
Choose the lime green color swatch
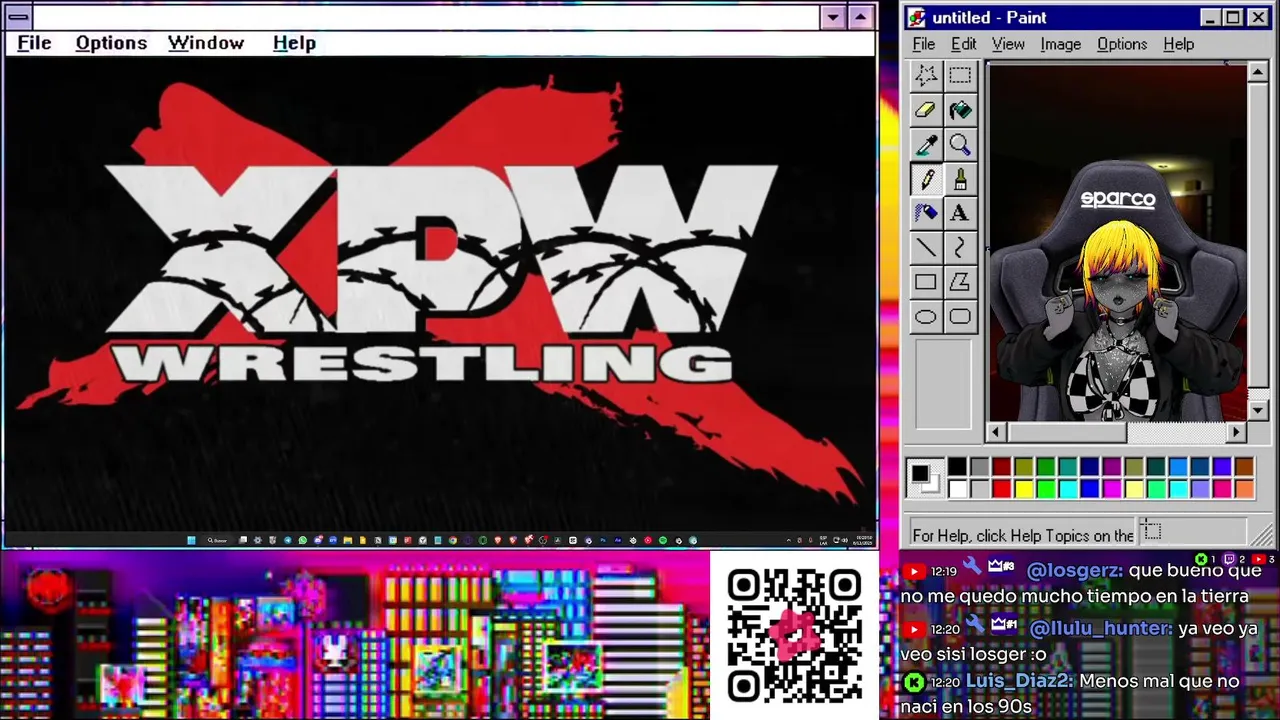click(1045, 489)
